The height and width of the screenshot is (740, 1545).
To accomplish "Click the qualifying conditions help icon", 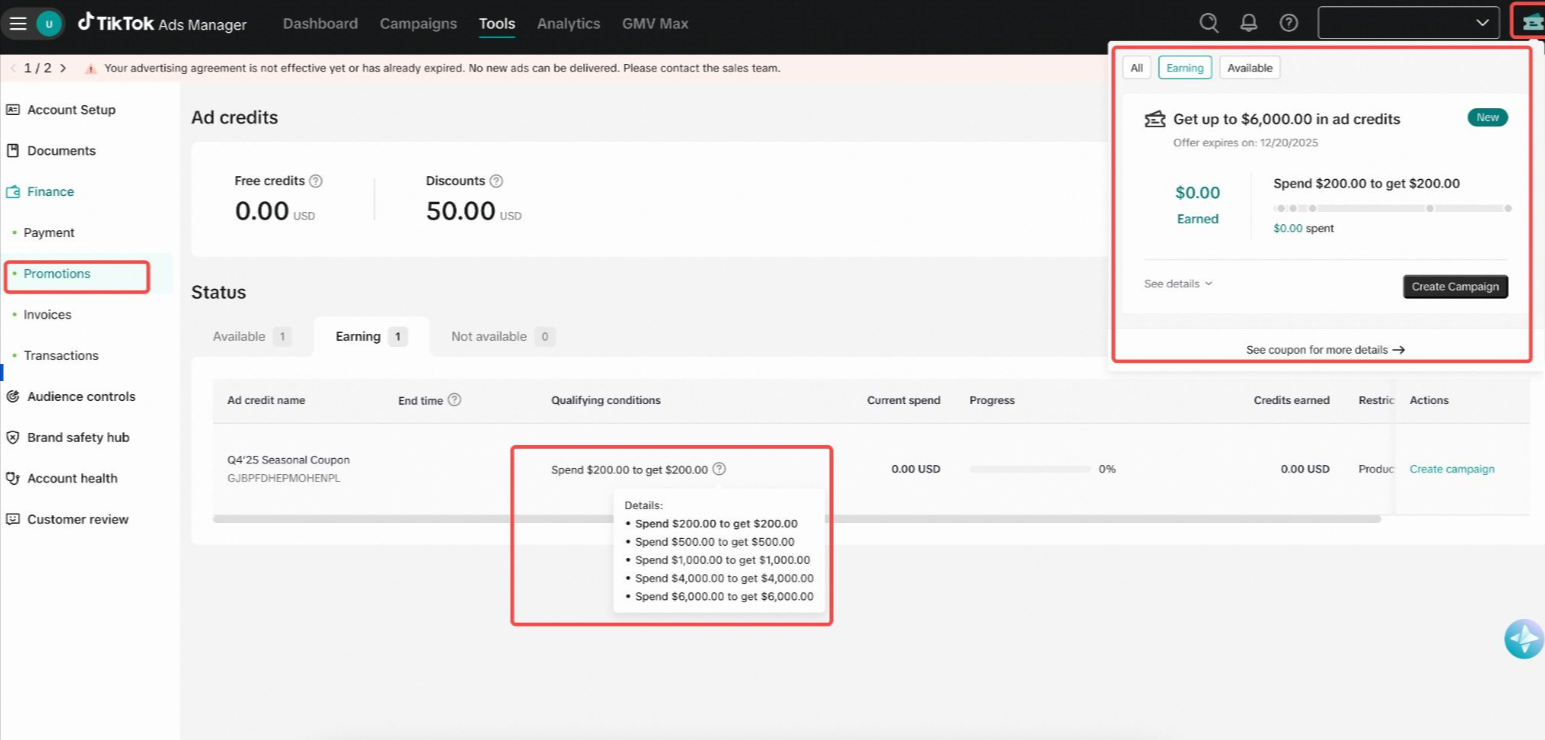I will pyautogui.click(x=719, y=469).
